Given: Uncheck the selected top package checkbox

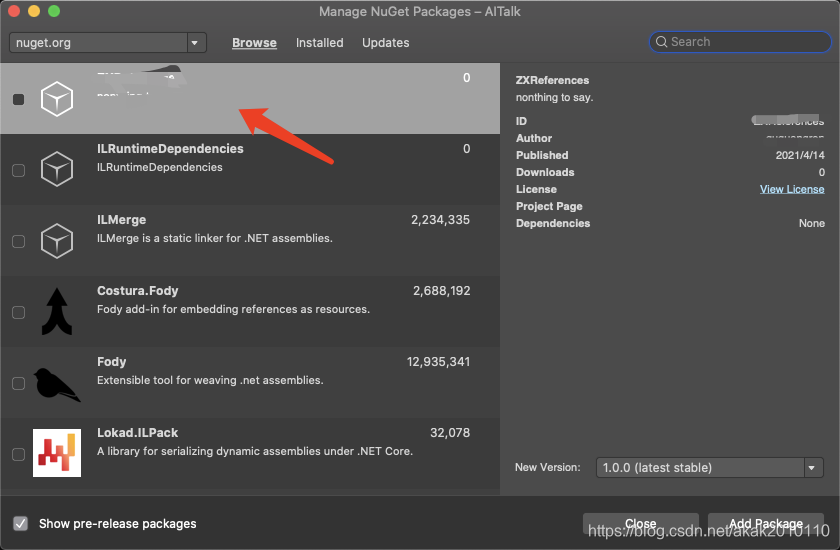Looking at the screenshot, I should point(19,99).
